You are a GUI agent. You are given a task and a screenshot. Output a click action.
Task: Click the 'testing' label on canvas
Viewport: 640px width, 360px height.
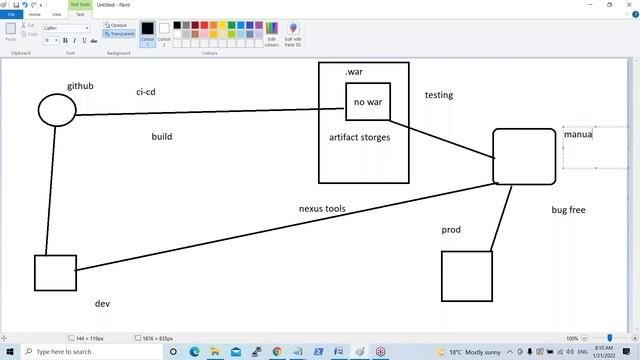(439, 95)
